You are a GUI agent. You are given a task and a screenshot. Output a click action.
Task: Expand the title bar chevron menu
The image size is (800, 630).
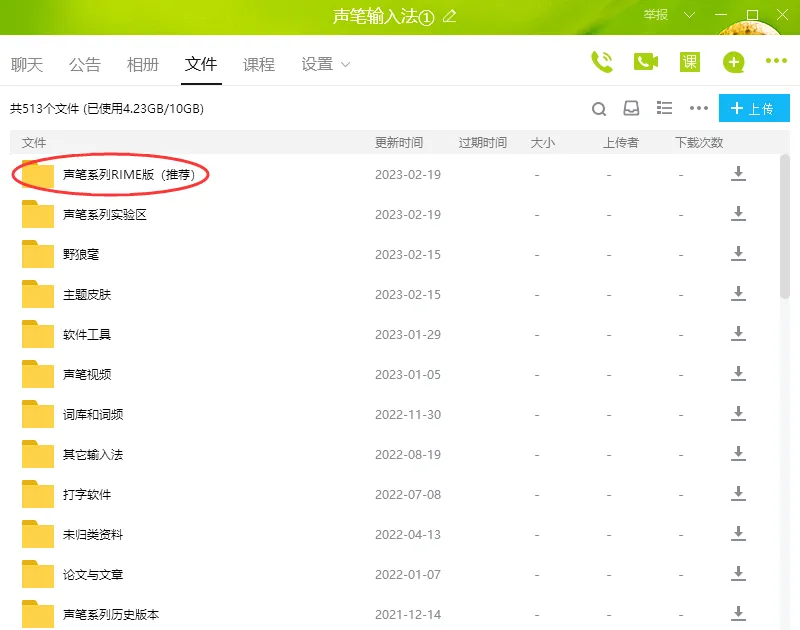coord(689,15)
